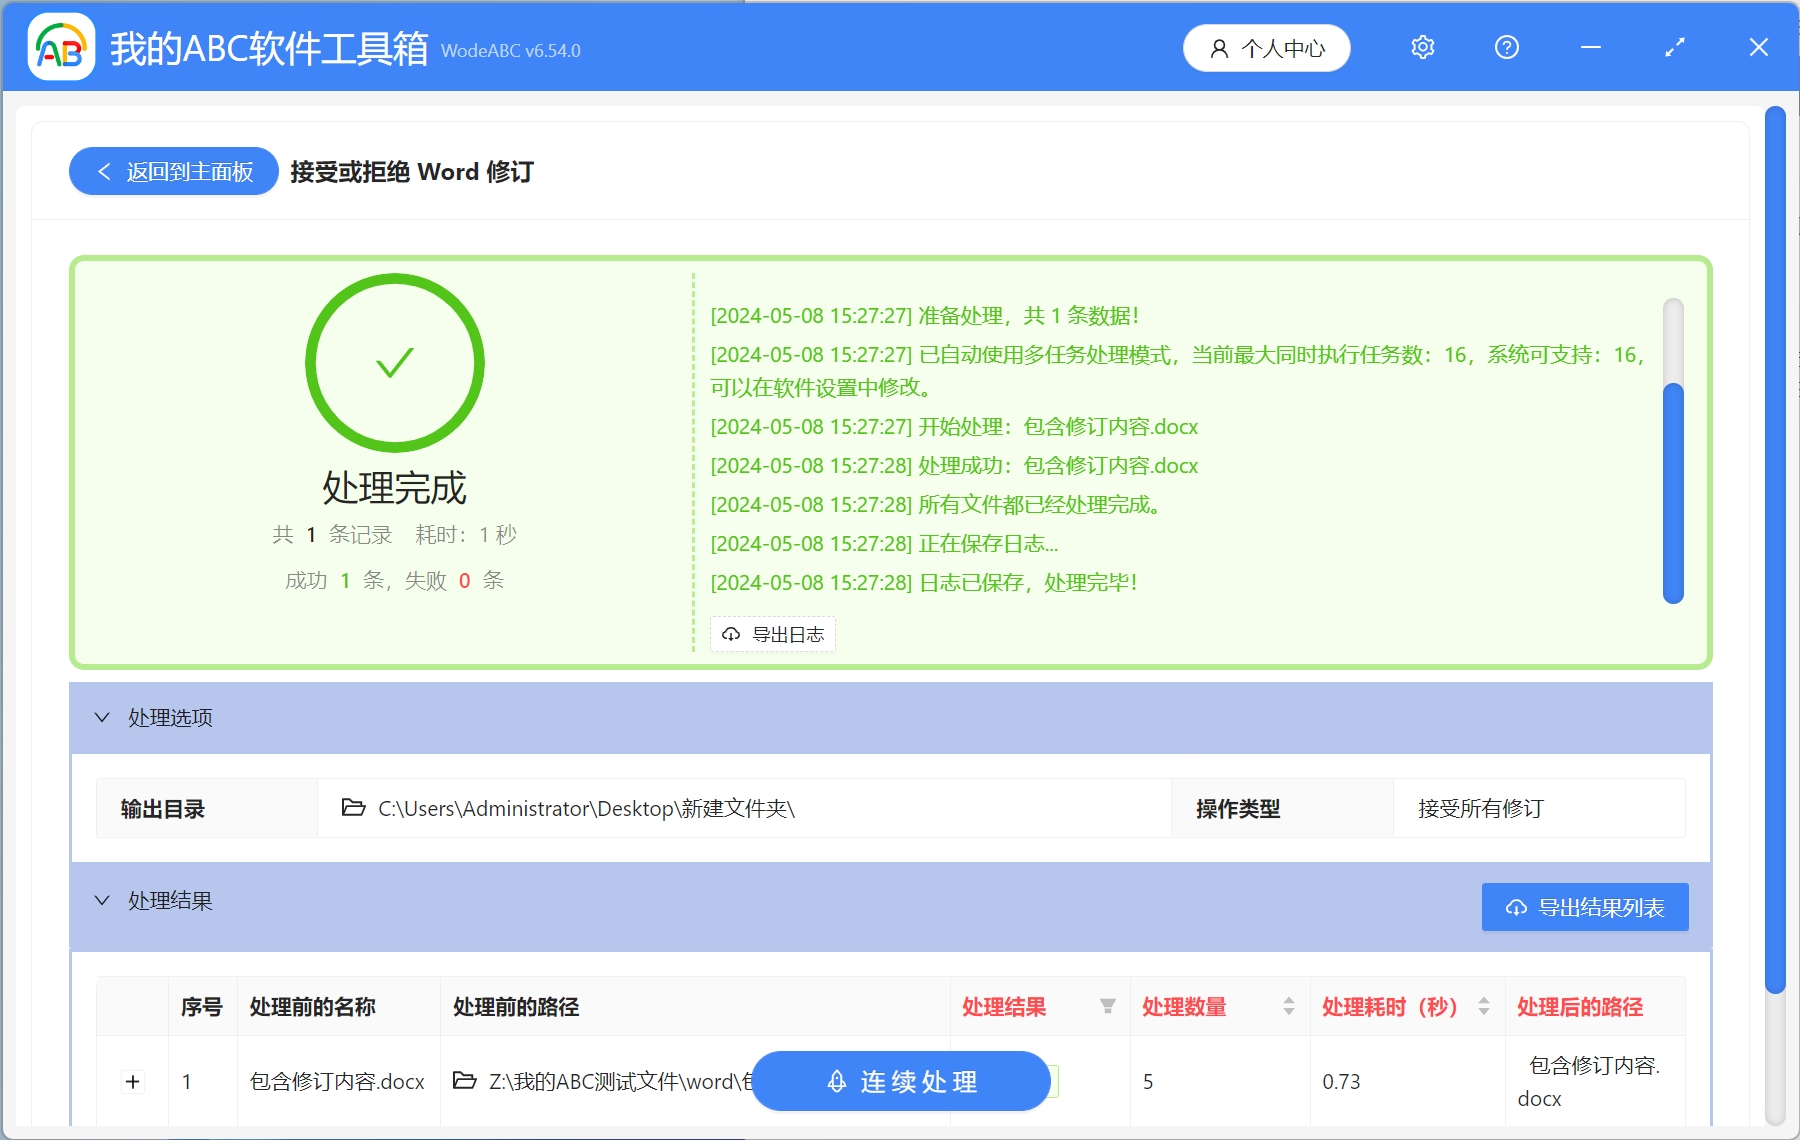The image size is (1800, 1140).
Task: Click the folder icon in the file path row
Action: [x=462, y=1081]
